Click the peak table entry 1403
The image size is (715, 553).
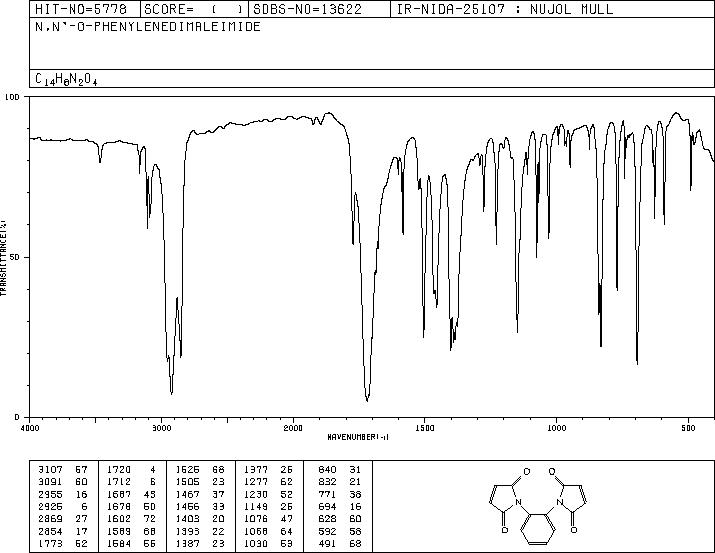click(x=187, y=519)
